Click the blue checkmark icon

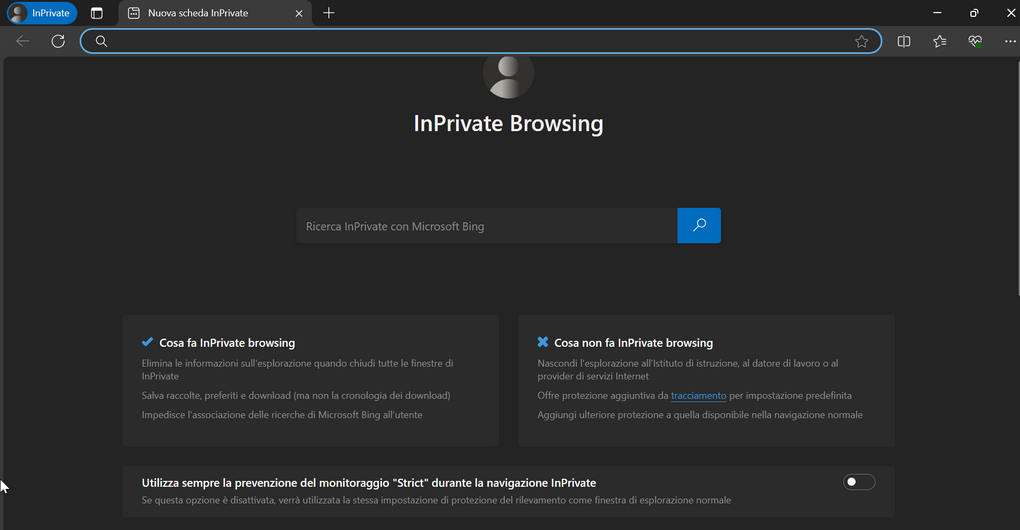tap(148, 342)
